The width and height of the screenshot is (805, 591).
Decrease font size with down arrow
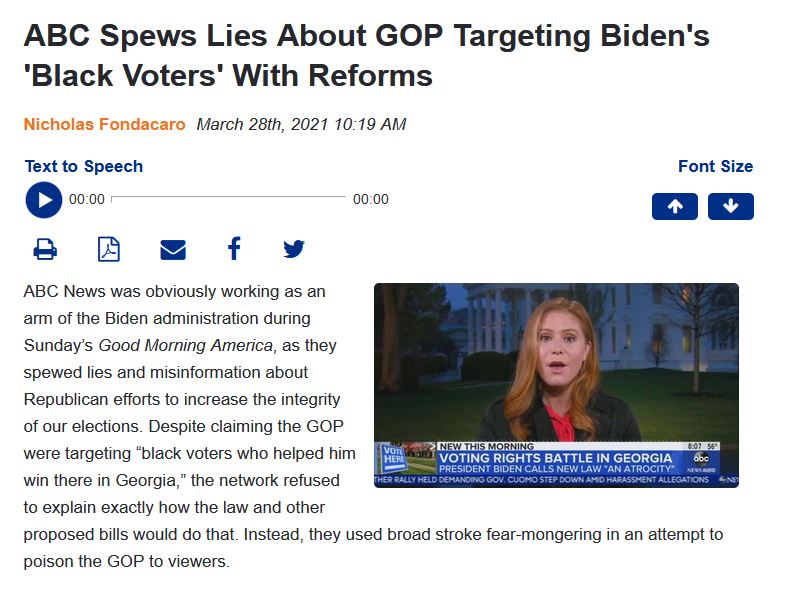731,206
